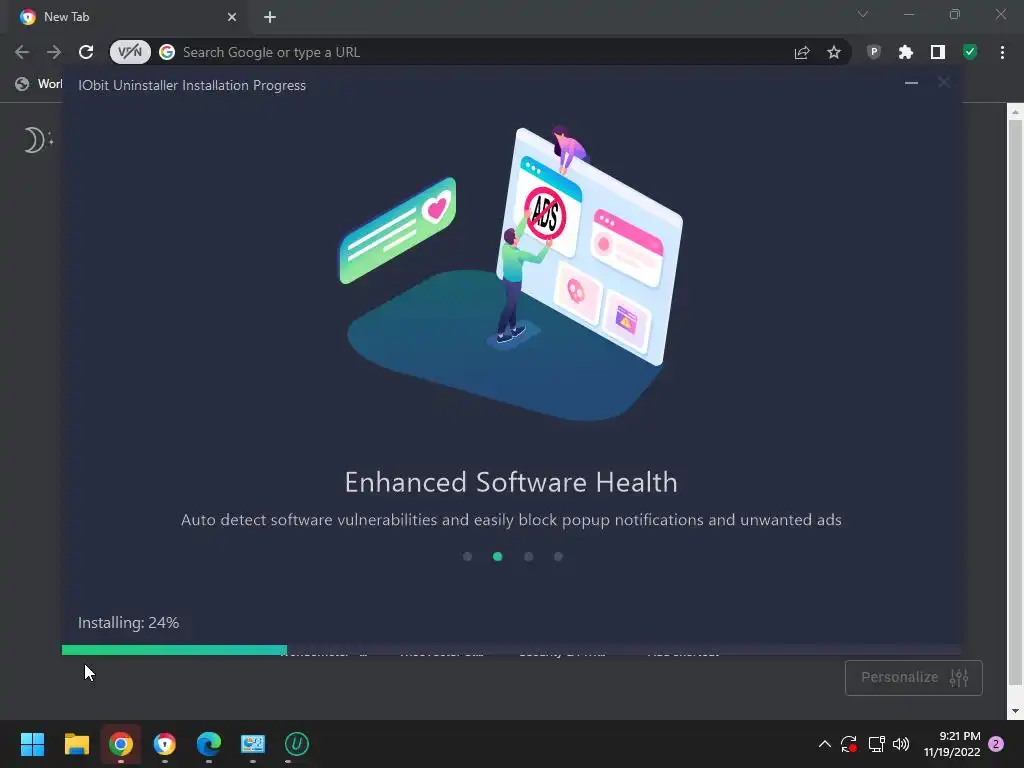Image resolution: width=1024 pixels, height=768 pixels.
Task: Select the first slide indicator dot
Action: point(468,556)
